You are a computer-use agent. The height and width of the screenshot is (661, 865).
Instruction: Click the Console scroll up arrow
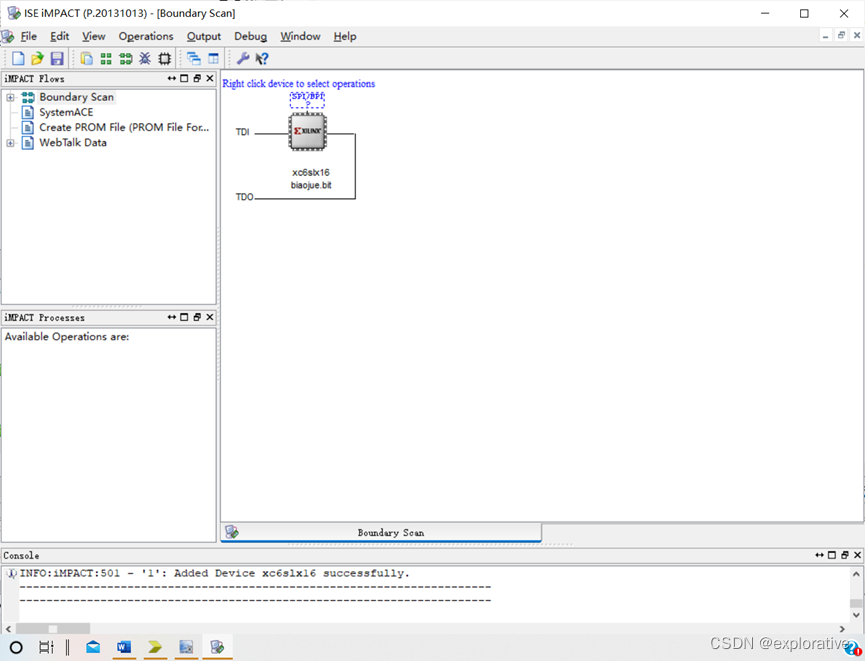(x=856, y=574)
